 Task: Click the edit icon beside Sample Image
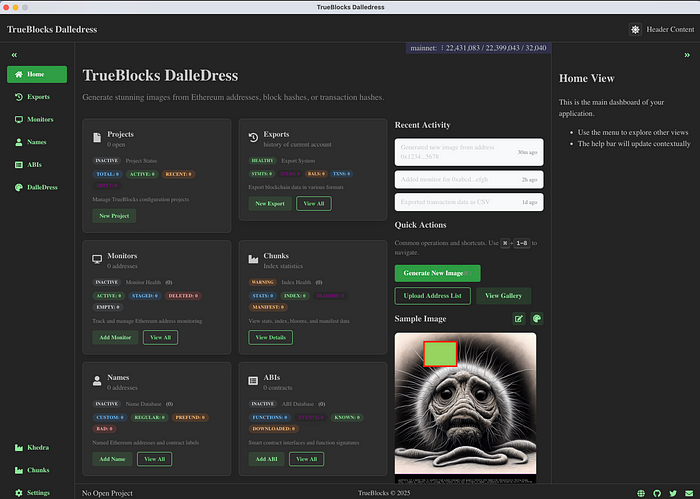pos(518,319)
